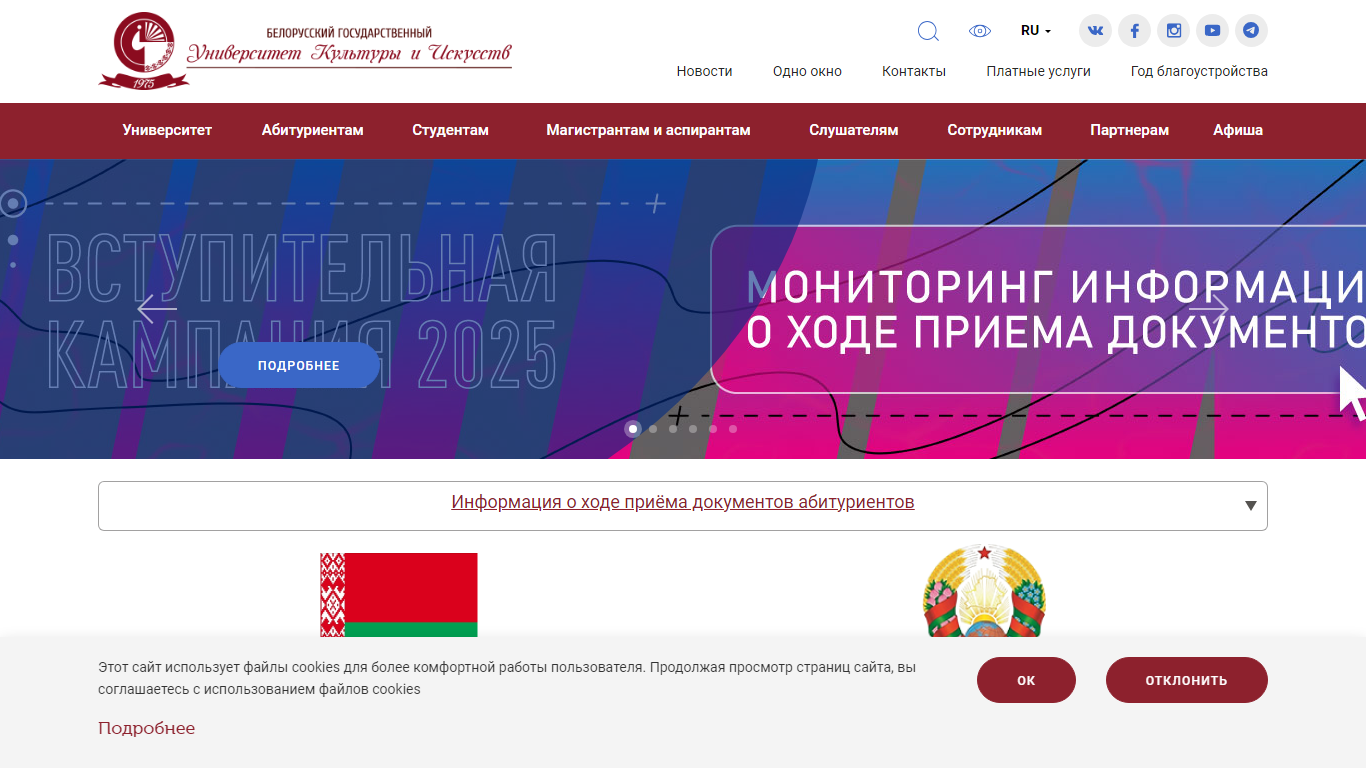Click the МОНИТОРИНГ ИНФОРМАЦИИ banner text
The image size is (1366, 768).
point(1056,310)
